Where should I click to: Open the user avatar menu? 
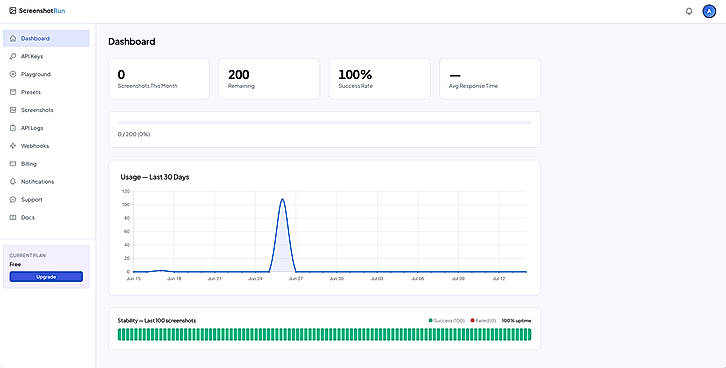click(x=709, y=11)
